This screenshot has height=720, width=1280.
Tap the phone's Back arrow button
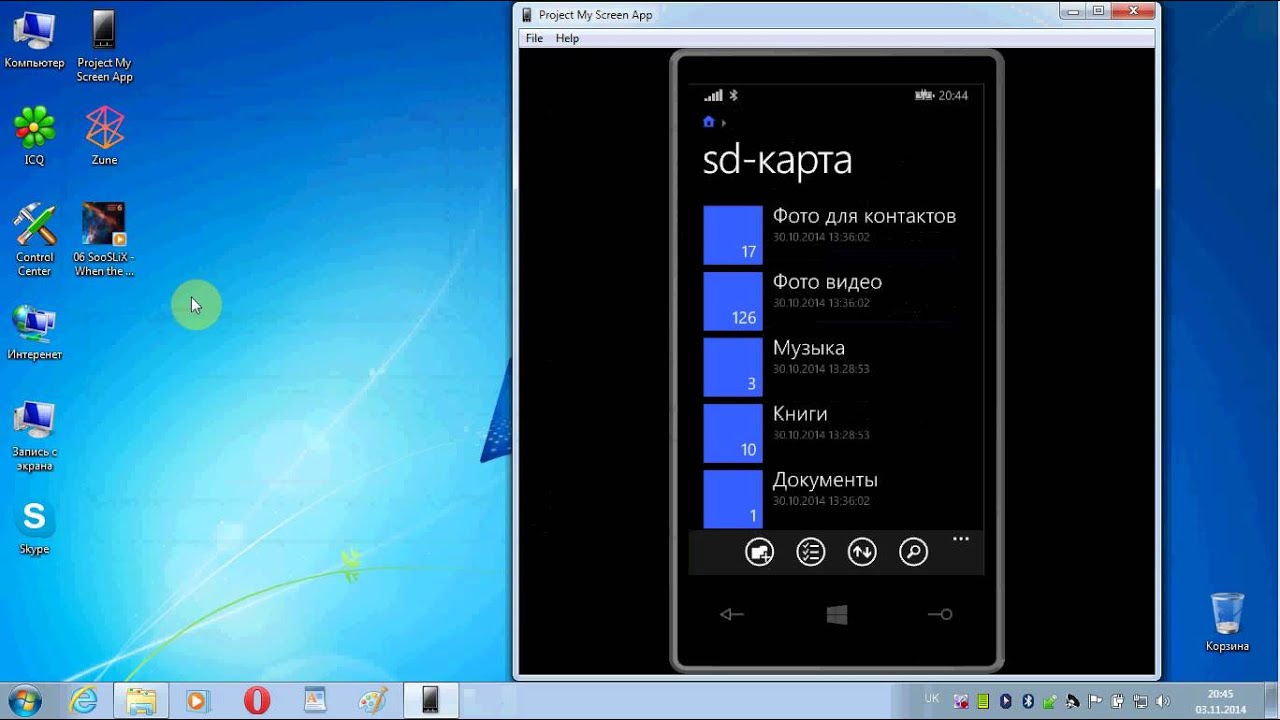pos(732,615)
